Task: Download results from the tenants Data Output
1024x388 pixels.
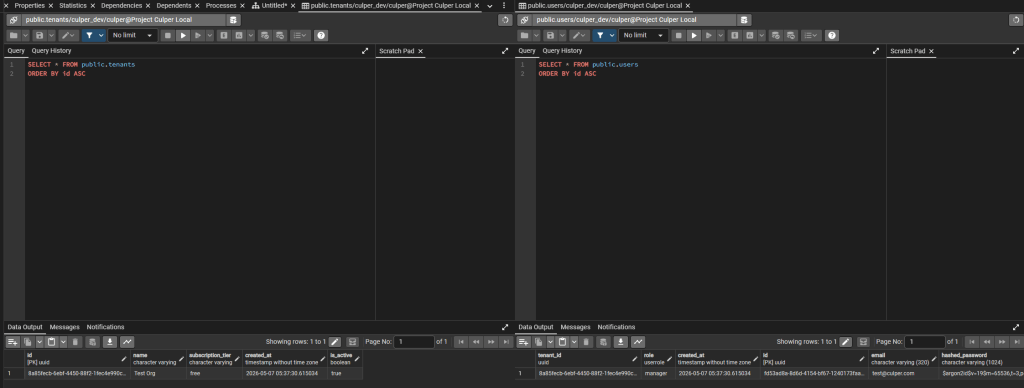Action: (110, 342)
